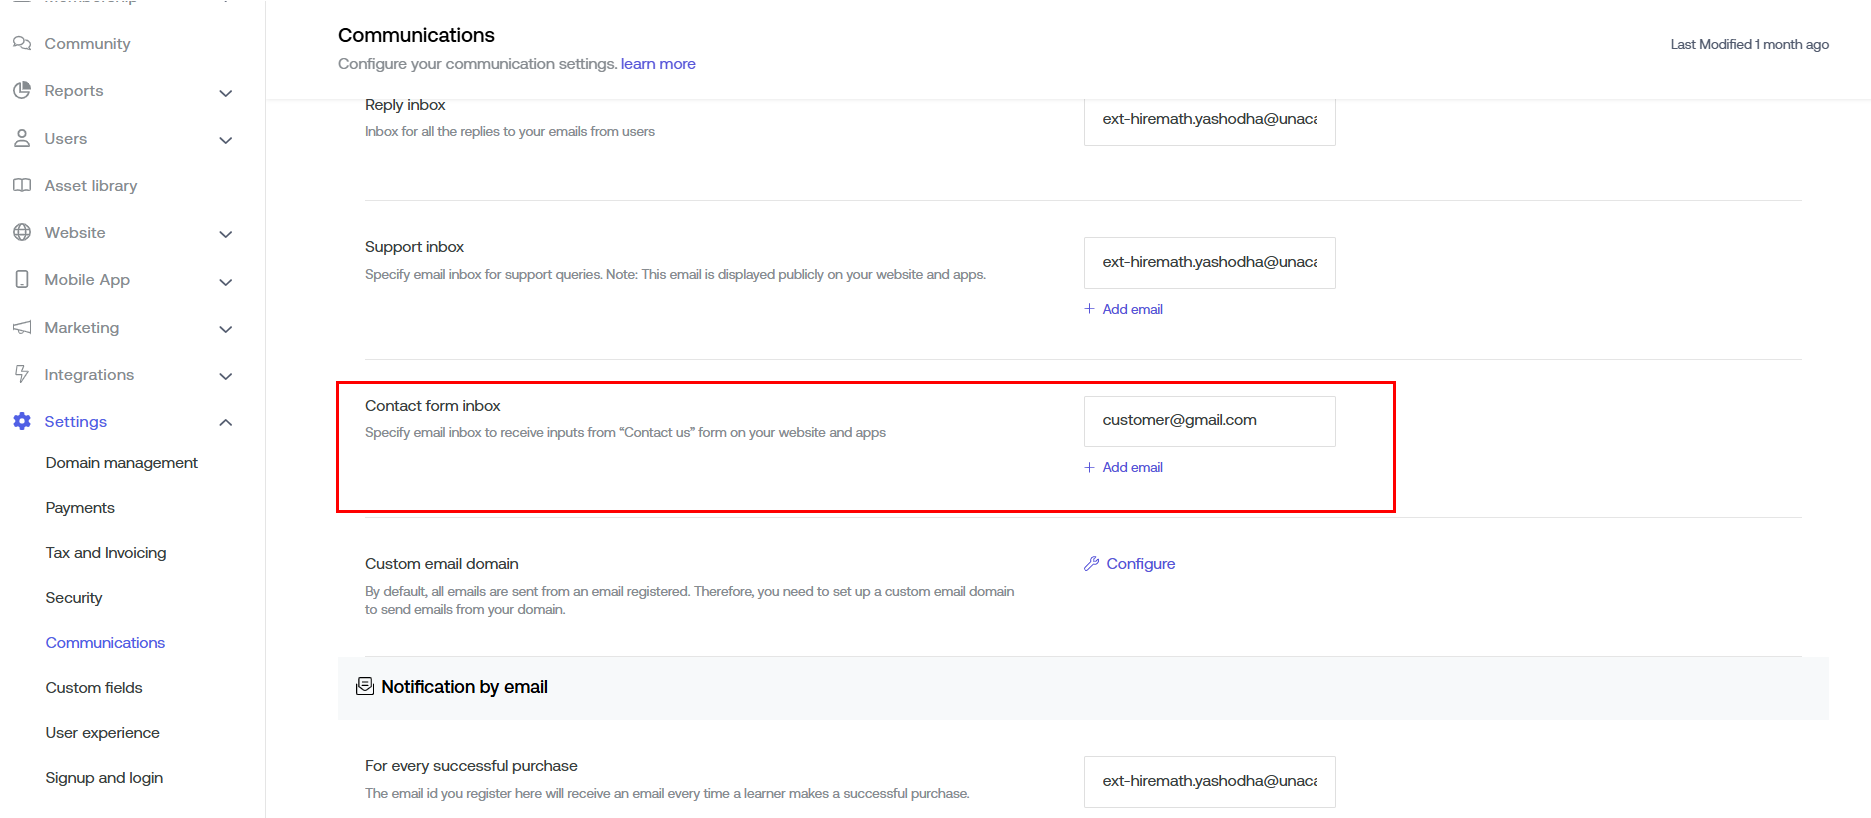Click the Integrations lightning bolt icon

click(x=21, y=375)
